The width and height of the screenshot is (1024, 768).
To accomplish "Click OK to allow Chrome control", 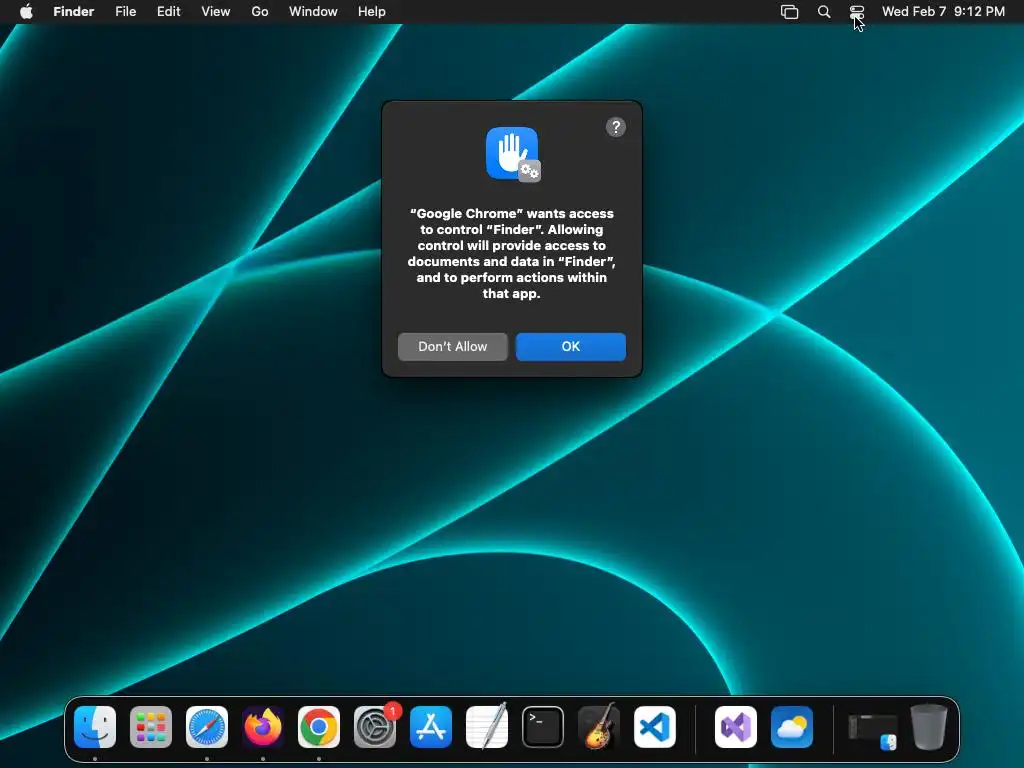I will (571, 347).
